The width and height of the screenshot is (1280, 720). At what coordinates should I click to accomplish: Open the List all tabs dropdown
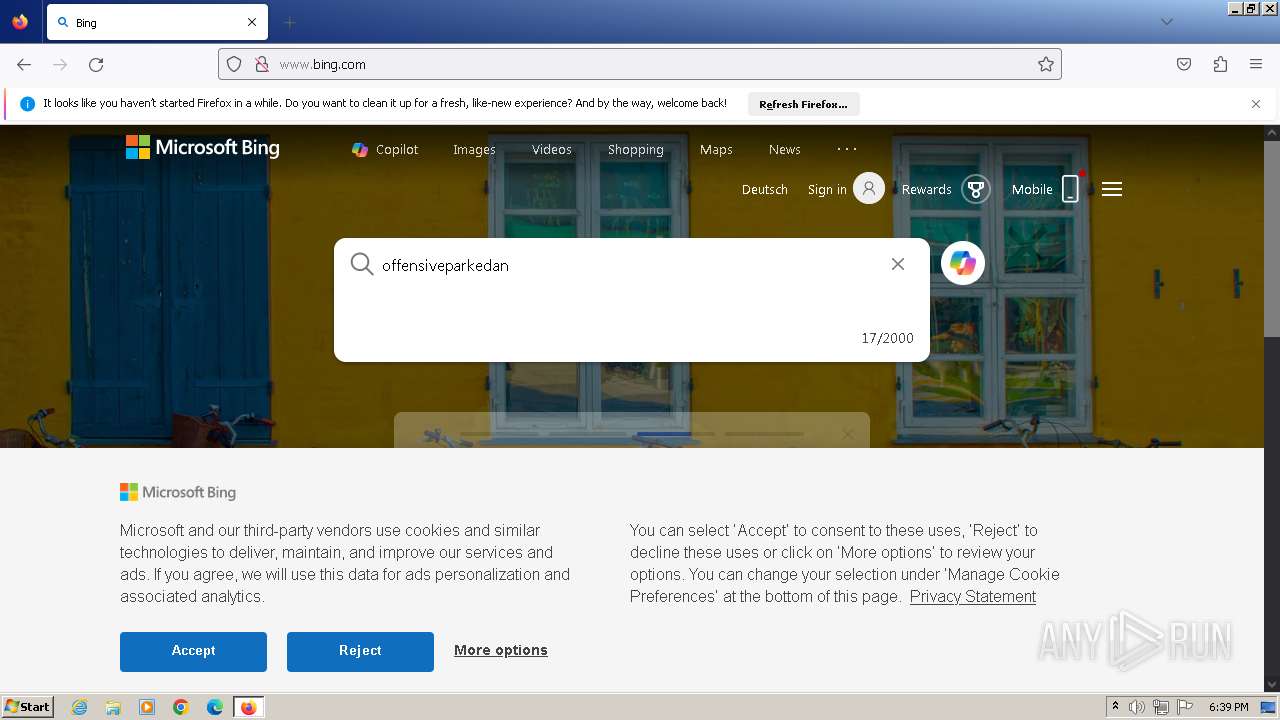click(1166, 22)
